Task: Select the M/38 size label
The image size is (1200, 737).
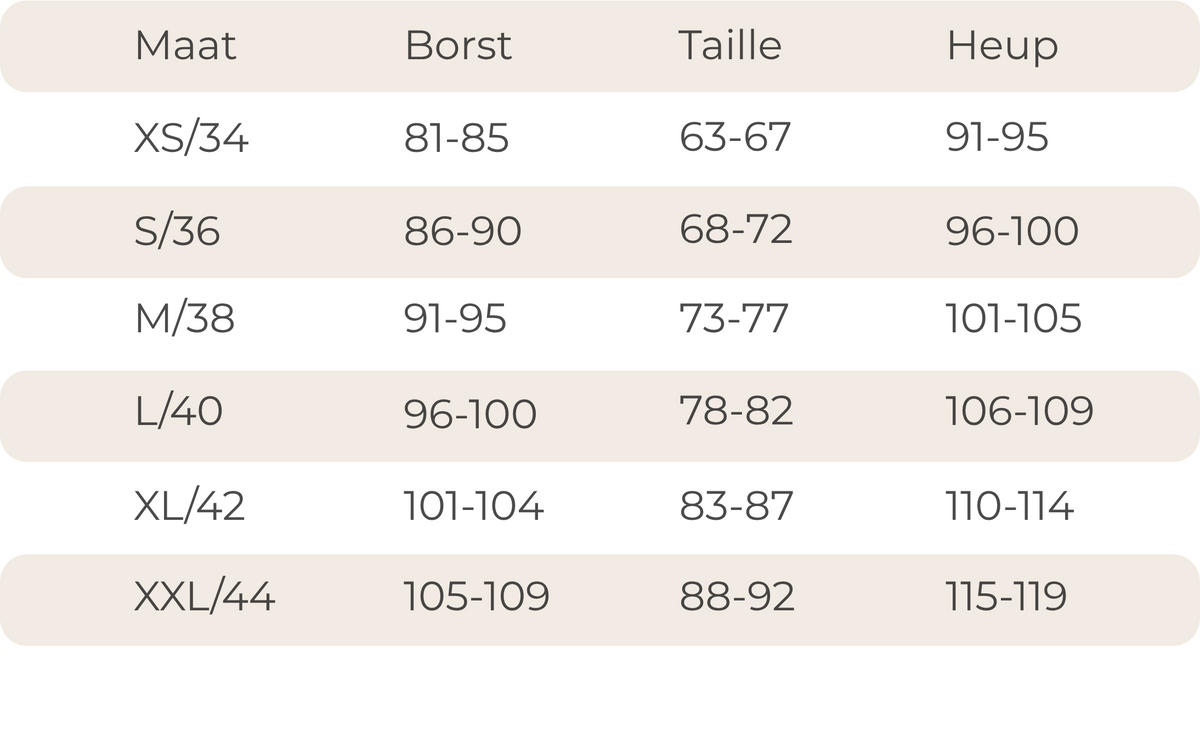Action: click(x=185, y=319)
